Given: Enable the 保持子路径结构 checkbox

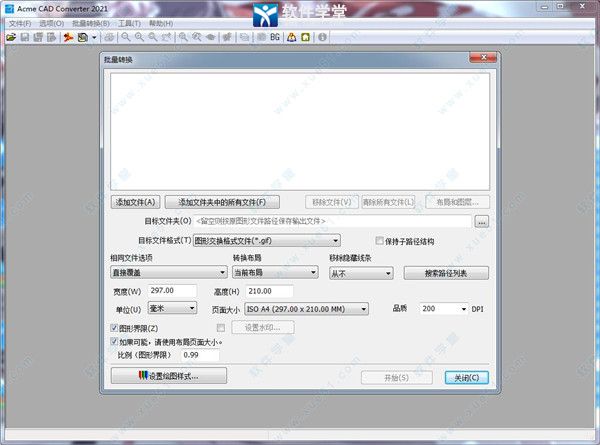Looking at the screenshot, I should point(380,241).
